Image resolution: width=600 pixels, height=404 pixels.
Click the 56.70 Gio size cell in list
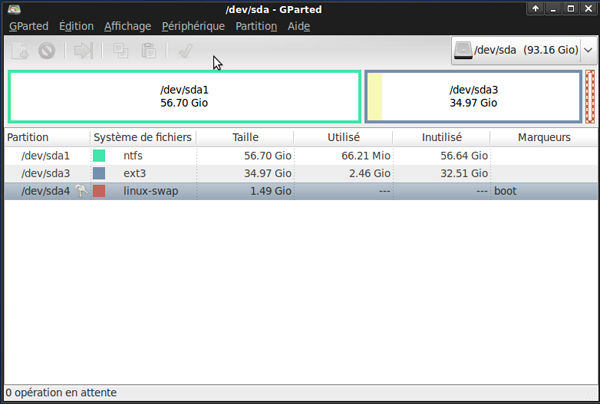[268, 155]
